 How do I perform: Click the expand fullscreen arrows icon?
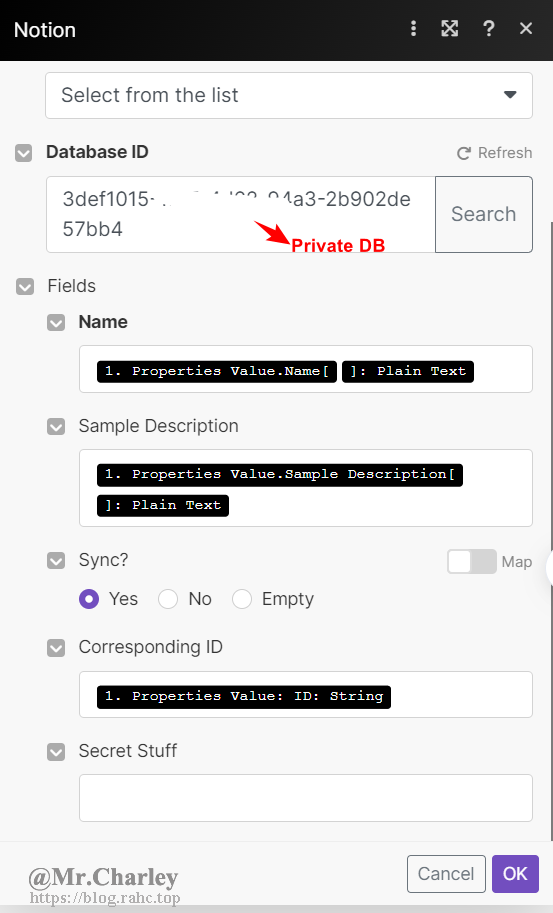click(449, 29)
